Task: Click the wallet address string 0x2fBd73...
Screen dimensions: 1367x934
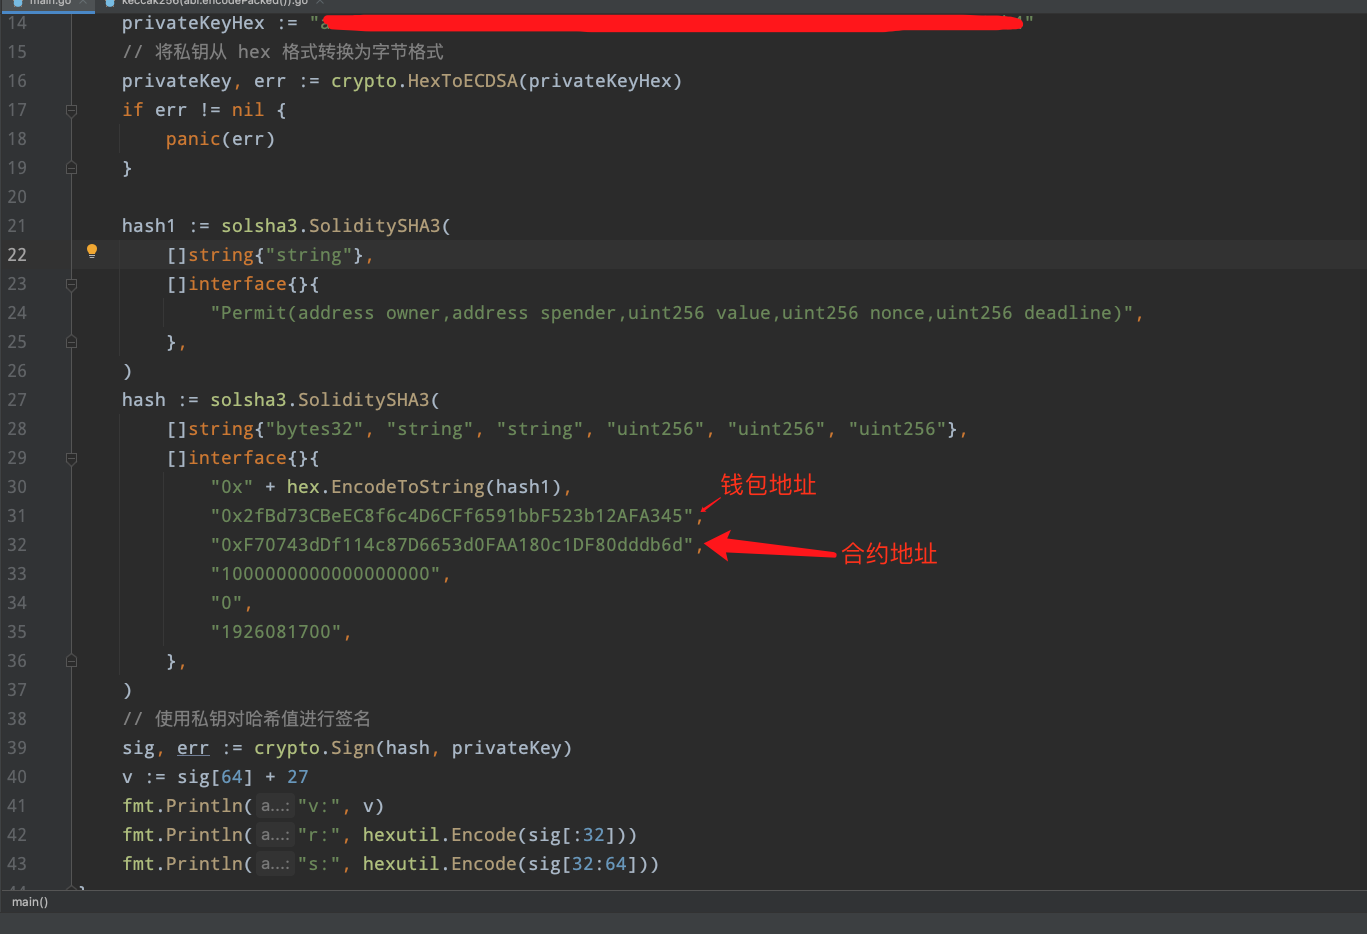Action: [451, 516]
